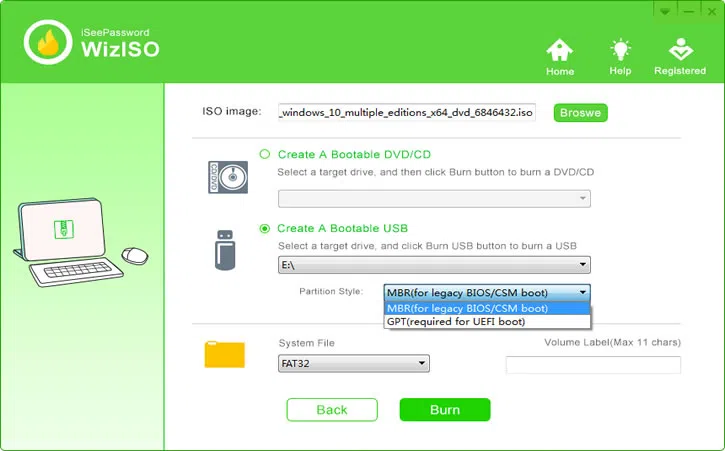This screenshot has height=451, width=725.
Task: Select Create A Bootable DVD/CD option
Action: tap(265, 155)
